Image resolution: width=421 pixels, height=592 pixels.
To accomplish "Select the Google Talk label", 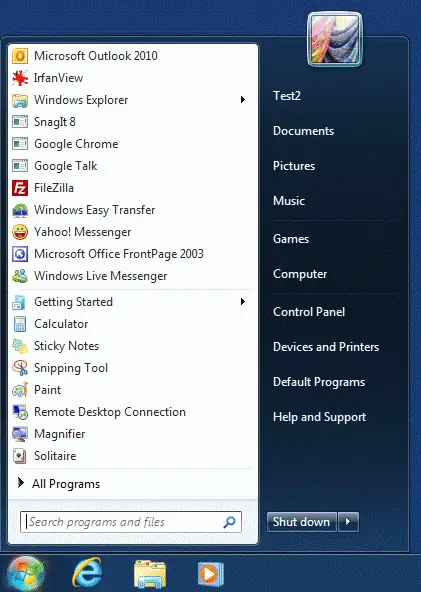I will 66,166.
